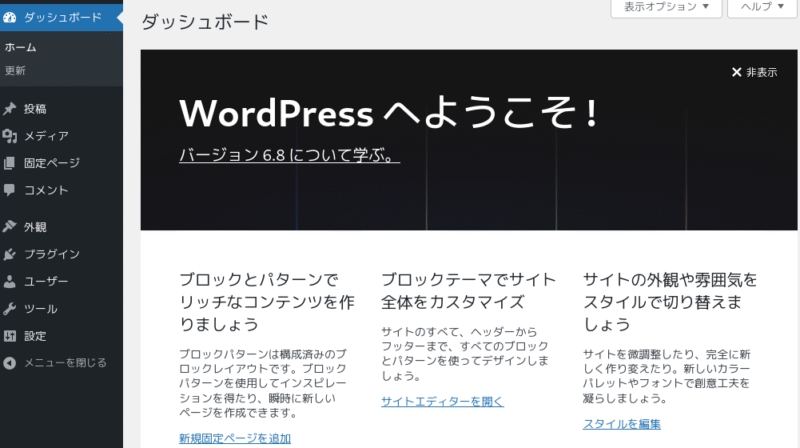The width and height of the screenshot is (800, 448).
Task: Open the 設定 menu
Action: click(x=61, y=336)
